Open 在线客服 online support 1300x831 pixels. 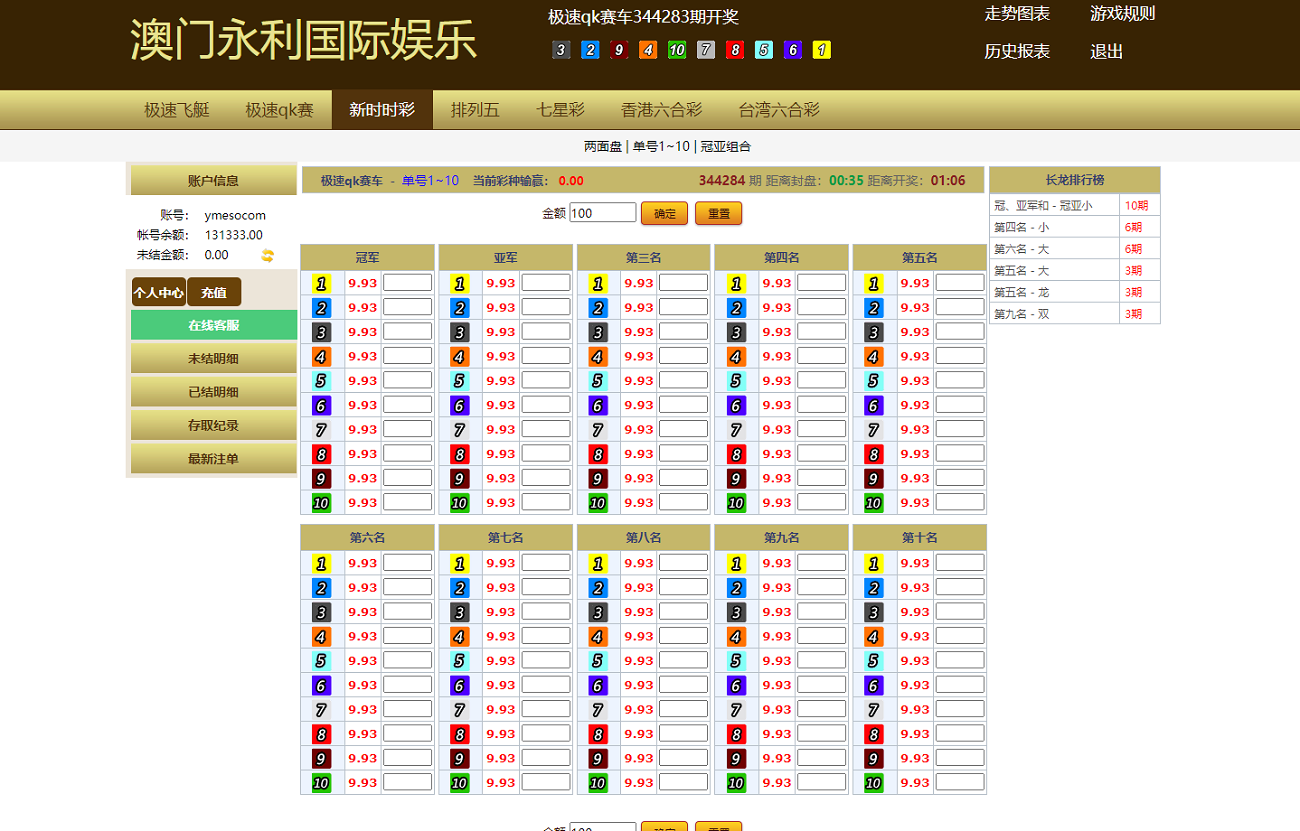coord(214,325)
